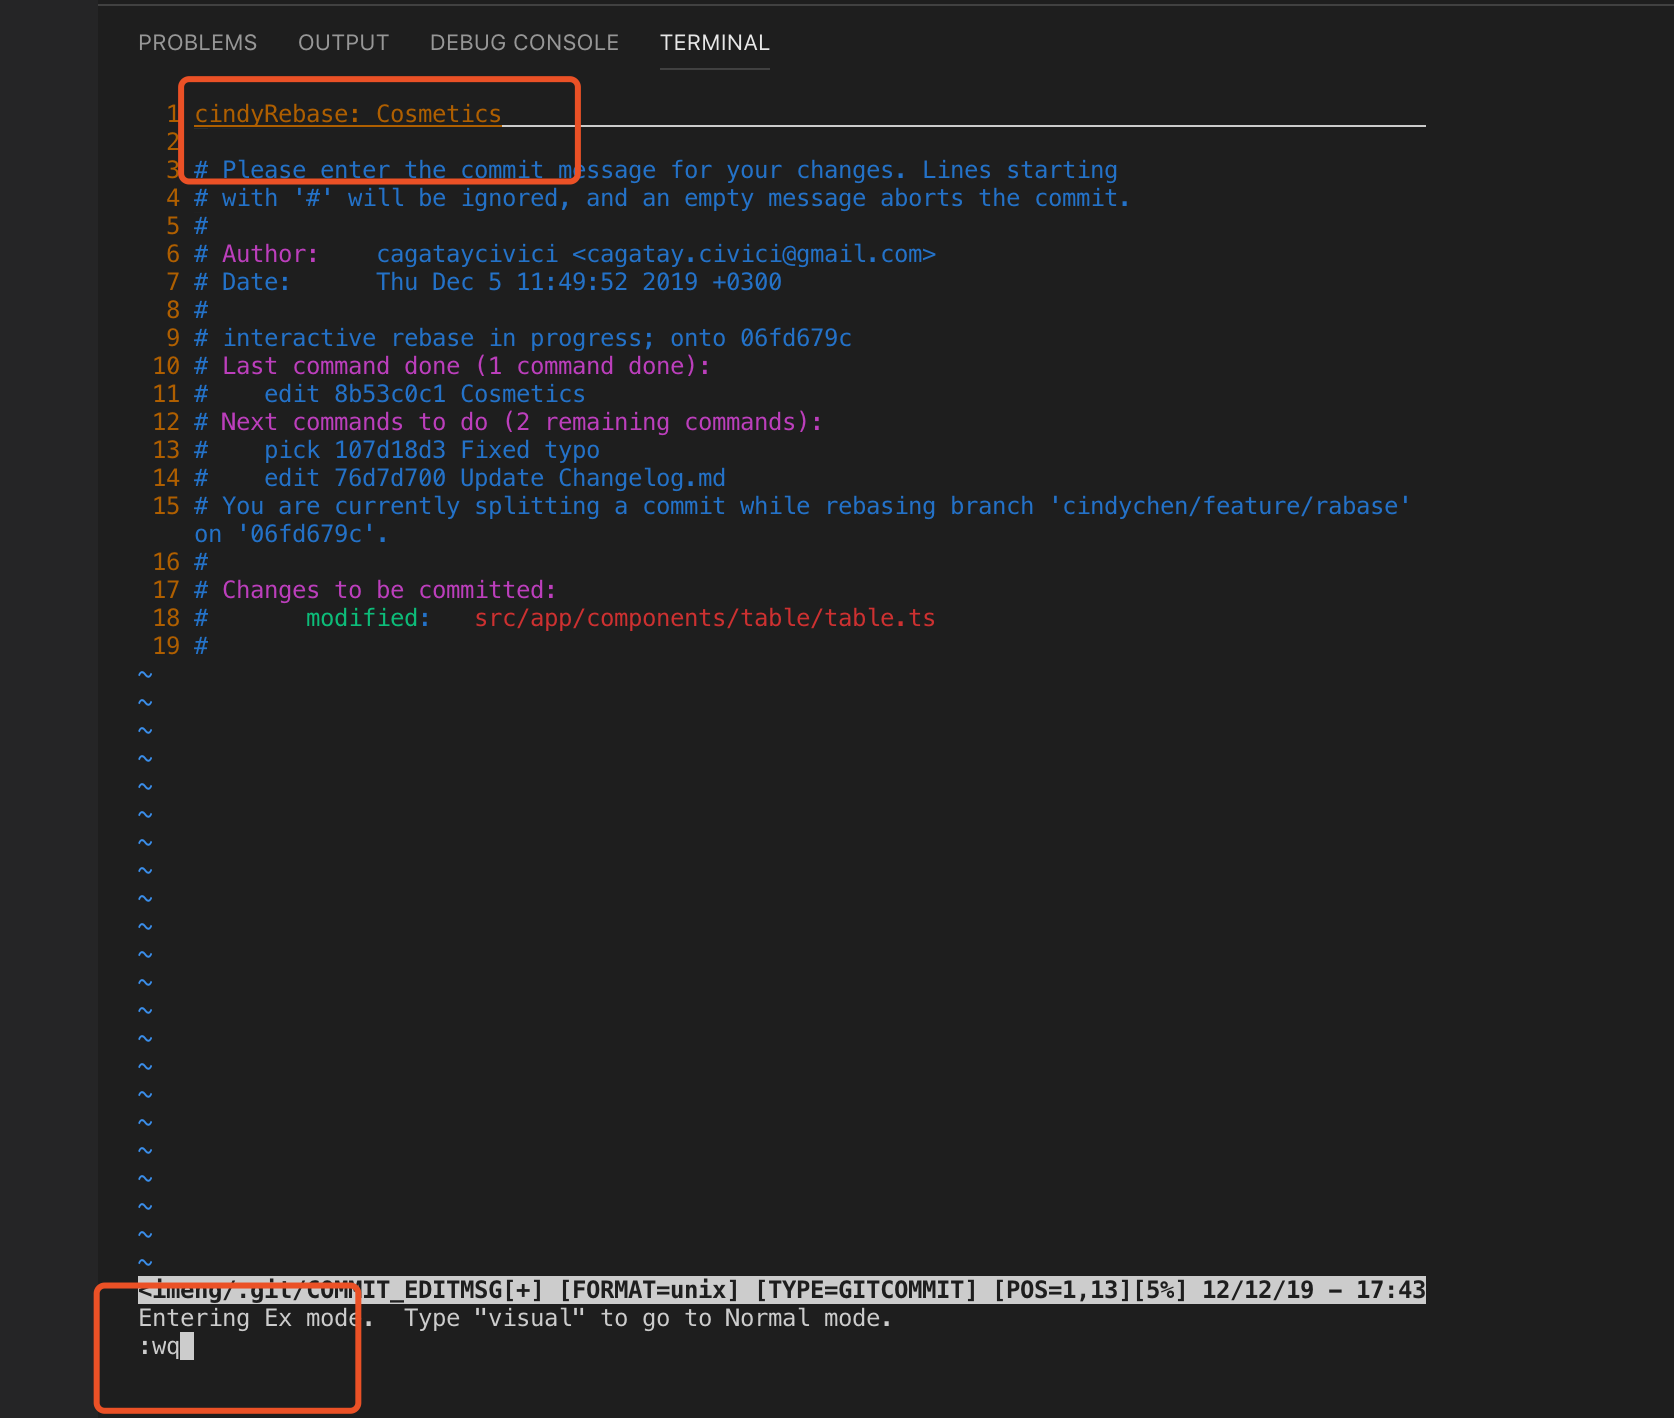Click the 'interactive rebase in progress' line

pyautogui.click(x=523, y=338)
